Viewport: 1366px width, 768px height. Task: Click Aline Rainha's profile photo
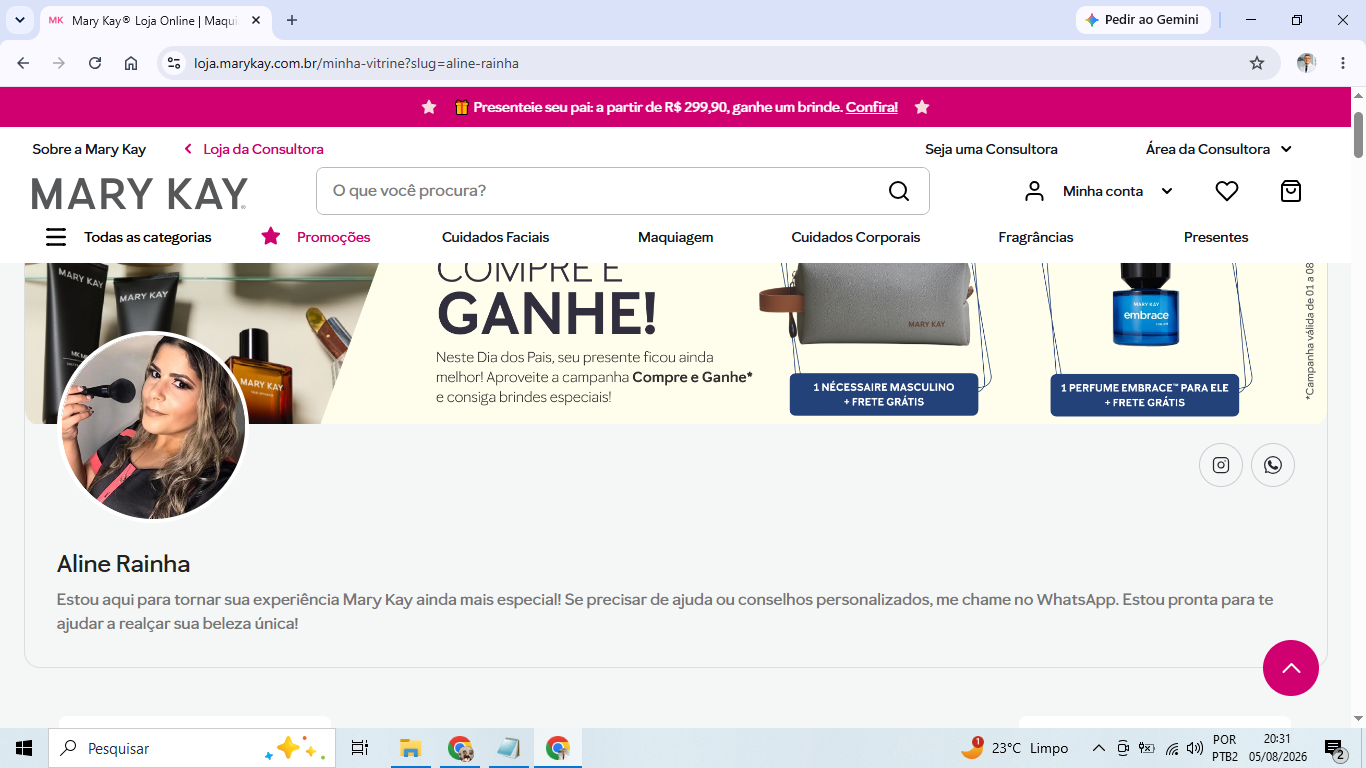point(153,426)
